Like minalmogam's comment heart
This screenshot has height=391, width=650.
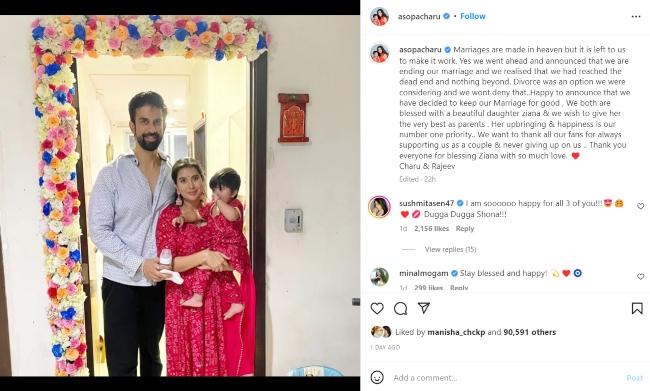(x=640, y=276)
